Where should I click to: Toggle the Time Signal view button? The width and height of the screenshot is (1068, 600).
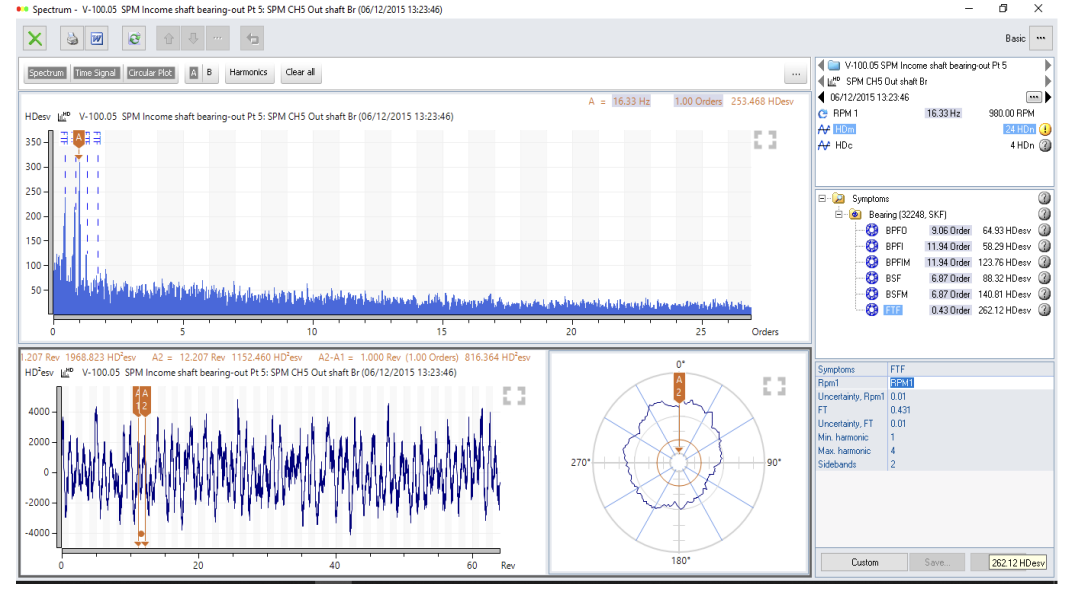tap(96, 73)
